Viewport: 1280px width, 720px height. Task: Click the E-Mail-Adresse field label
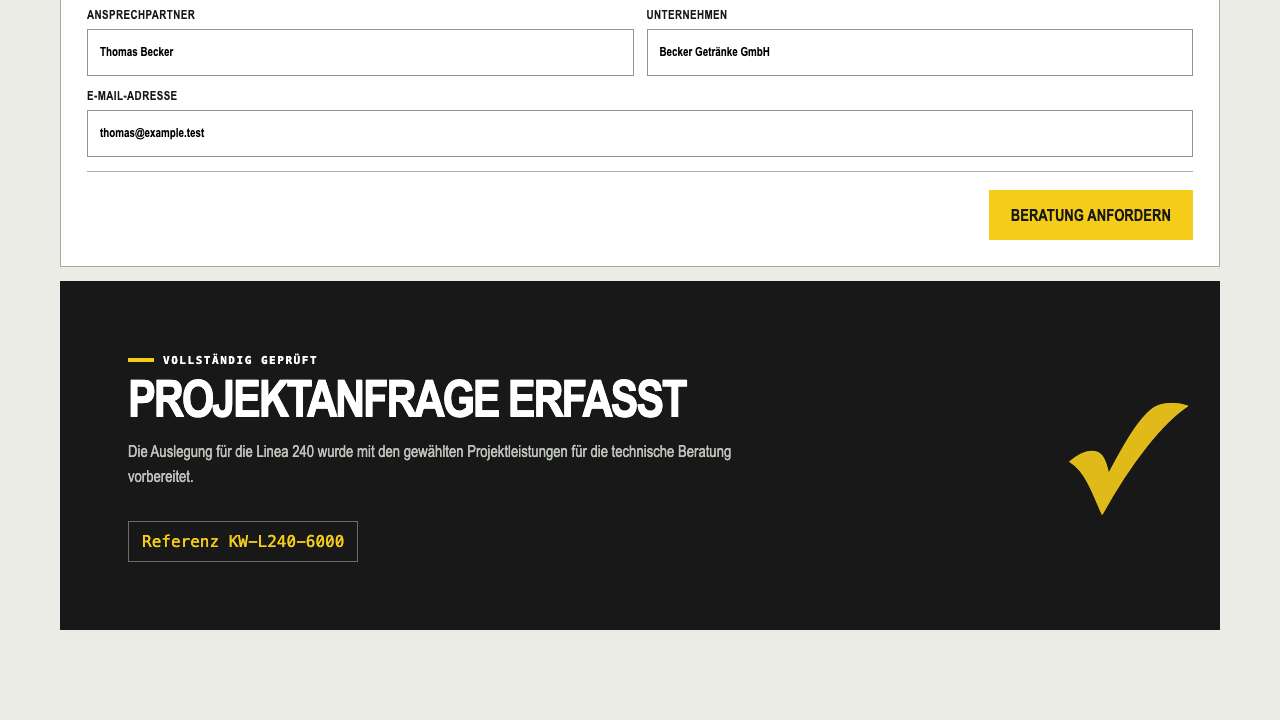[132, 96]
